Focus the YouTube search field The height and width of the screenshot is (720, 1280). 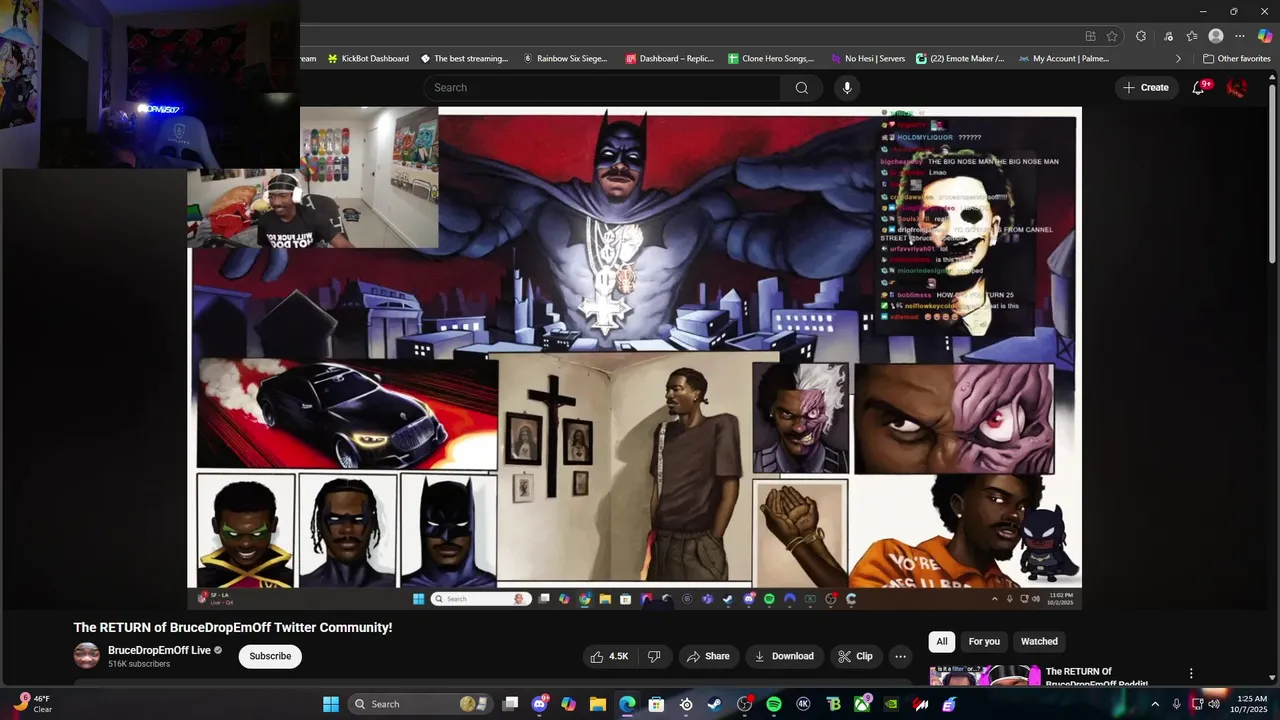pyautogui.click(x=603, y=88)
